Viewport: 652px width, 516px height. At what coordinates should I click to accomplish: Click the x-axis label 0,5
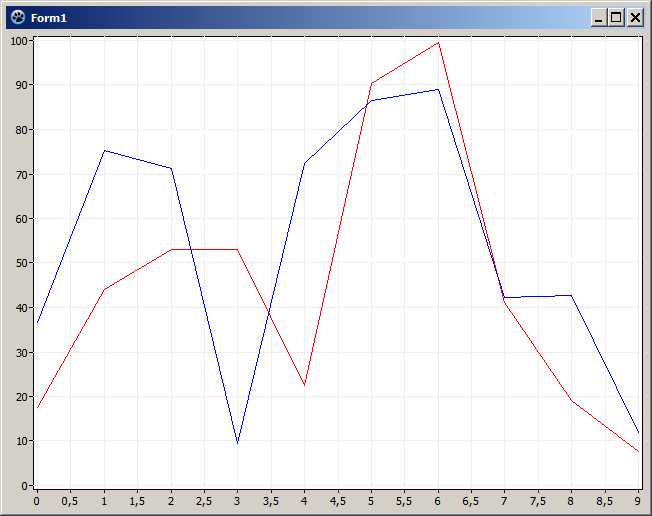tap(69, 501)
